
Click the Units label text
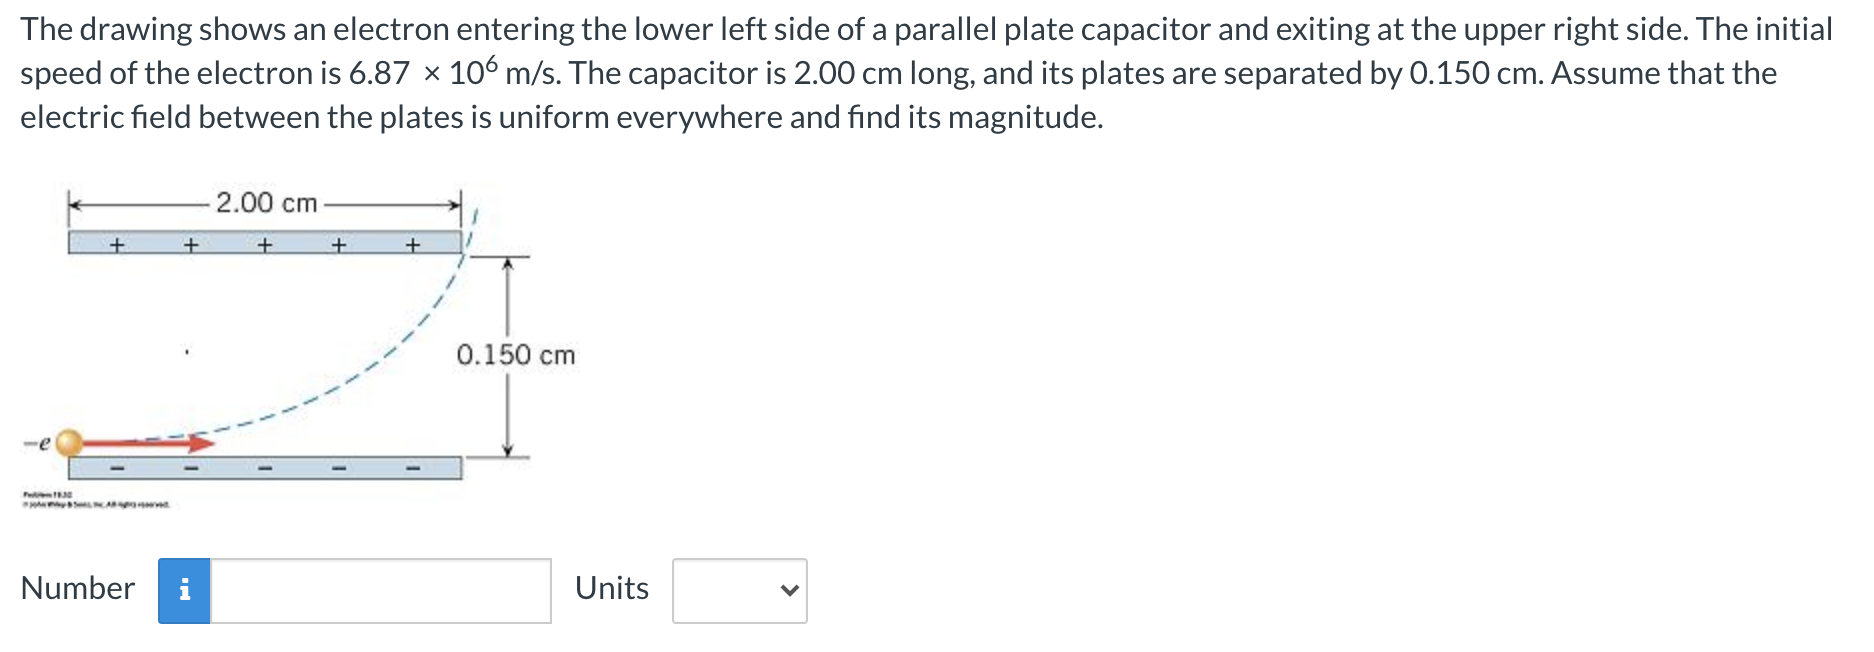click(612, 588)
